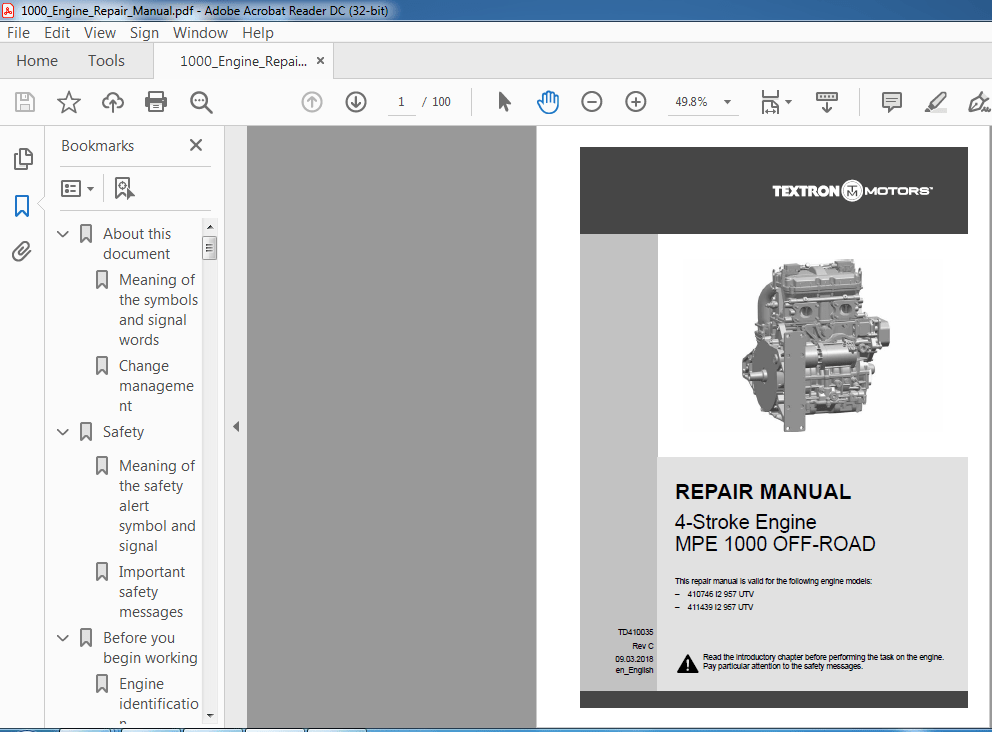Go to Meaning of the safety alert bookmark
The image size is (992, 732).
tap(157, 506)
